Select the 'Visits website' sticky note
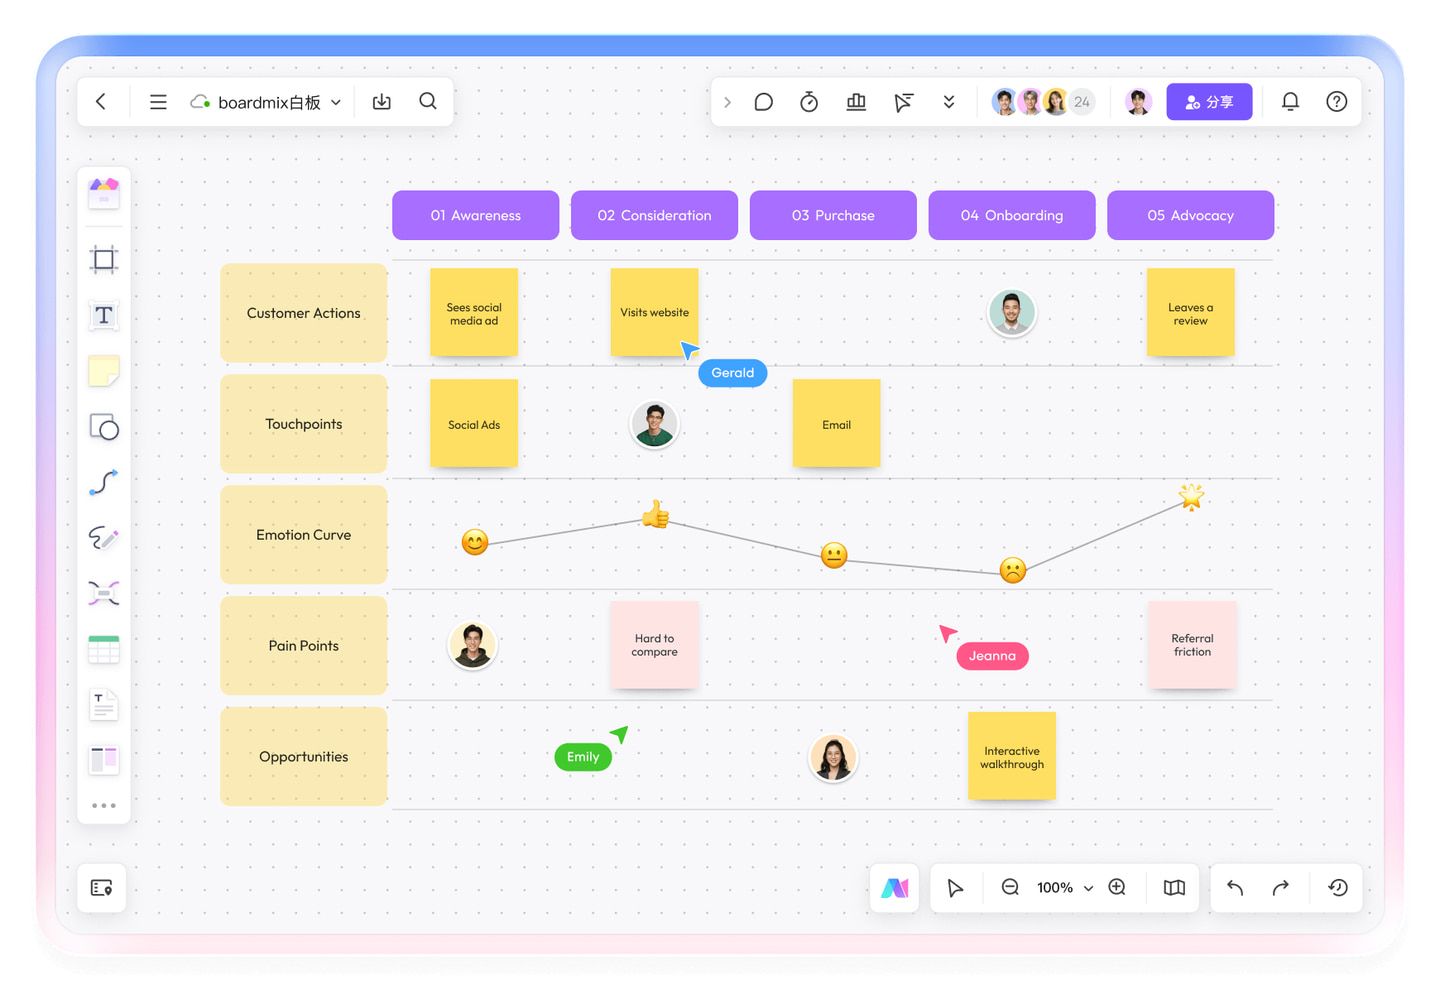The image size is (1440, 990). point(654,312)
